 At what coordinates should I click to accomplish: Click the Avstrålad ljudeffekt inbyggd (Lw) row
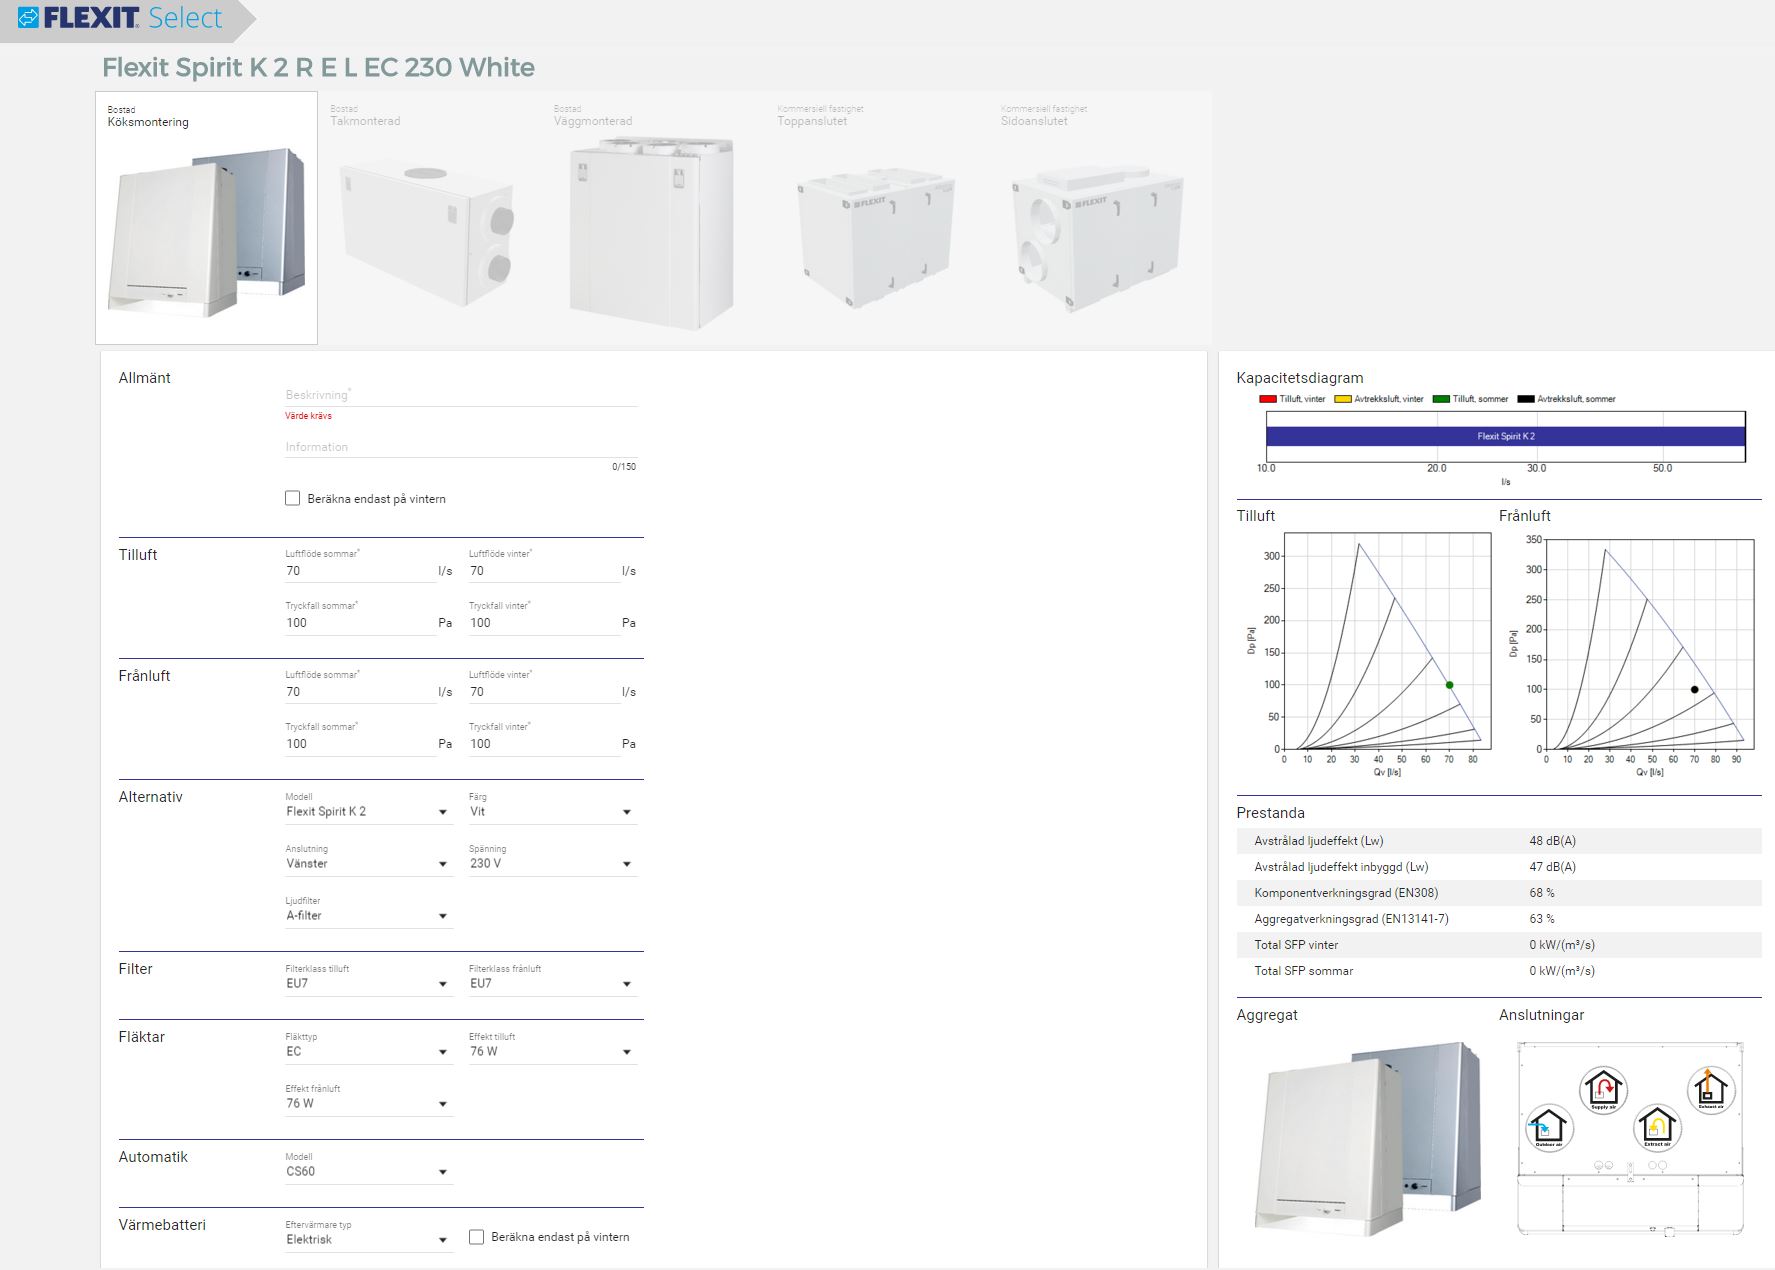(x=1499, y=867)
